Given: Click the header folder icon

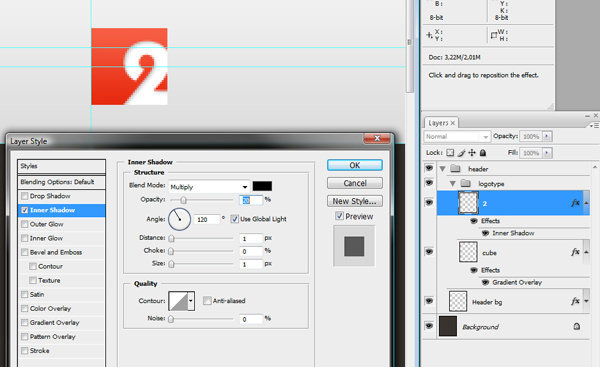Looking at the screenshot, I should click(x=455, y=168).
